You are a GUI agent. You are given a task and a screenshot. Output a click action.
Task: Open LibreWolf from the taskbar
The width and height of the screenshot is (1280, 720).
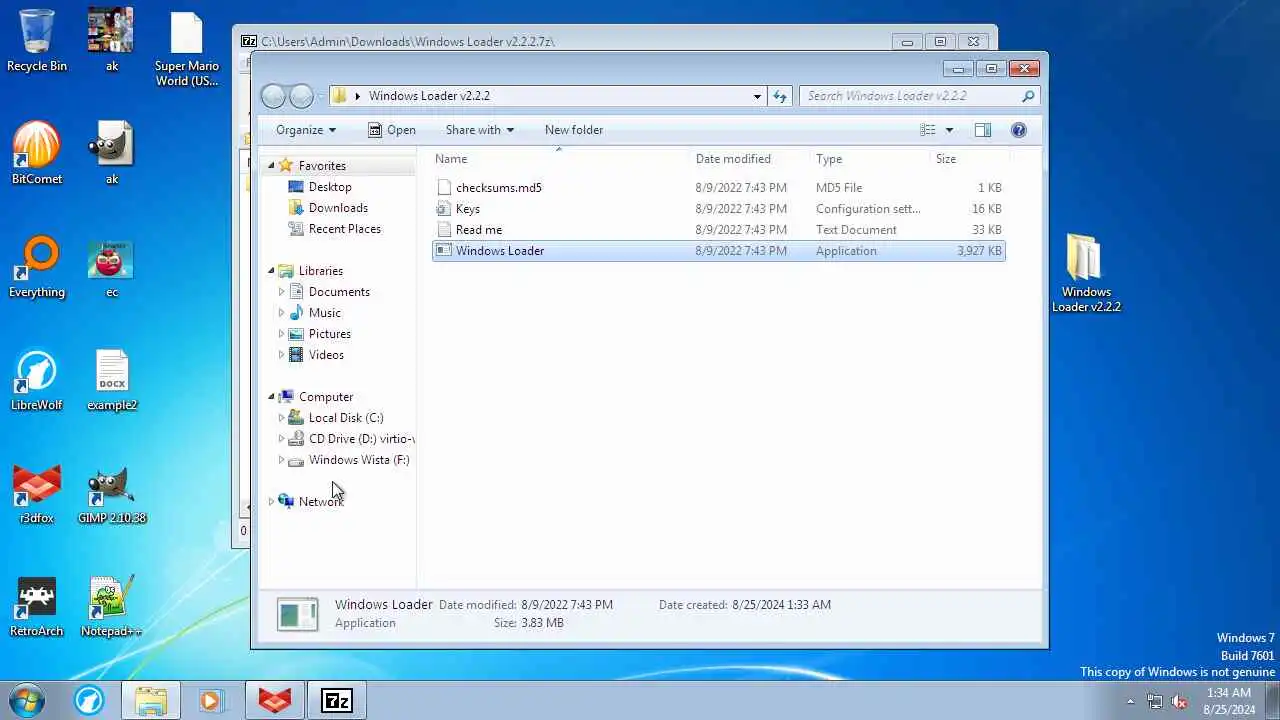pyautogui.click(x=89, y=700)
